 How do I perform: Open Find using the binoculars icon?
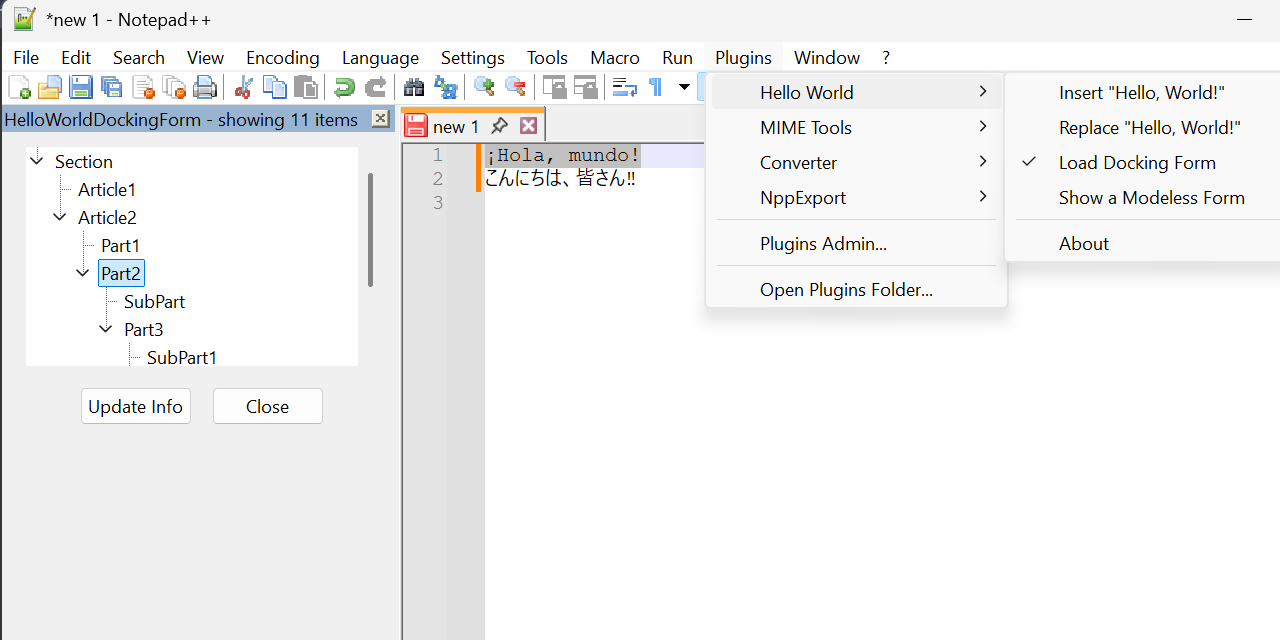tap(413, 88)
